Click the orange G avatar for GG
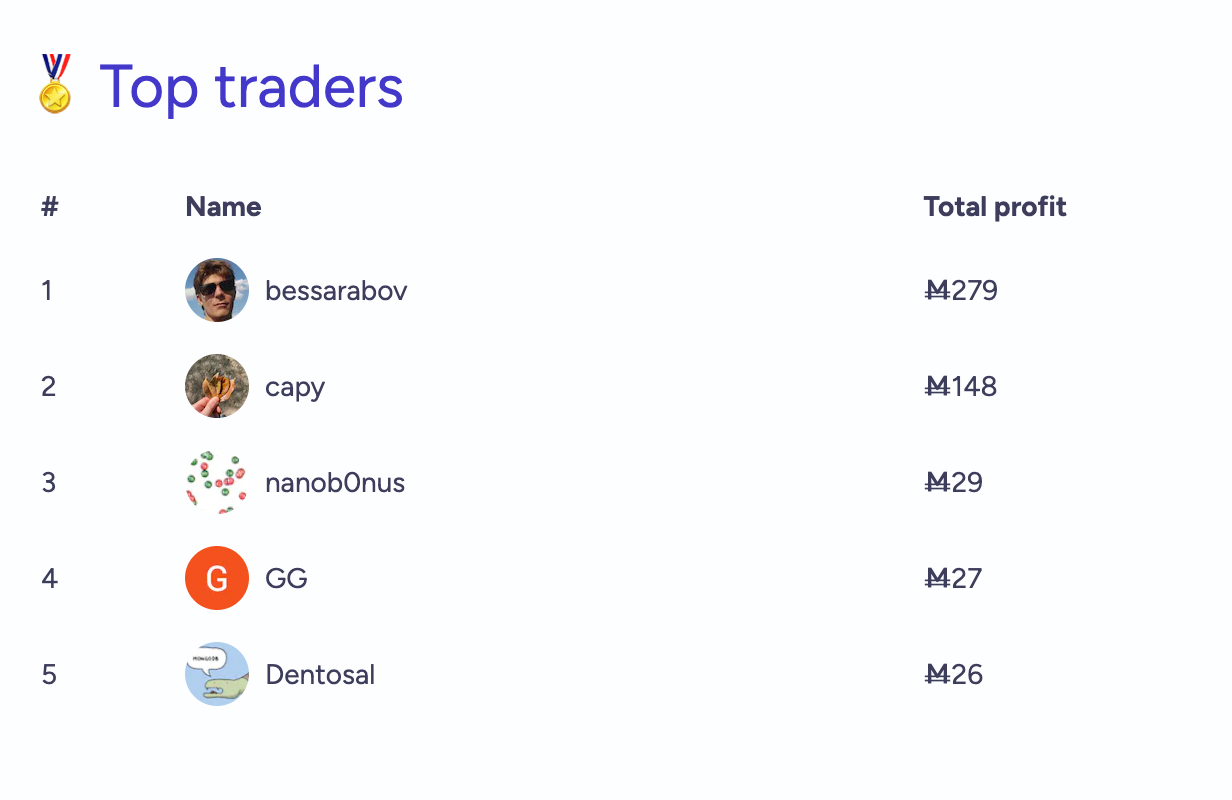The width and height of the screenshot is (1232, 800). pyautogui.click(x=217, y=578)
